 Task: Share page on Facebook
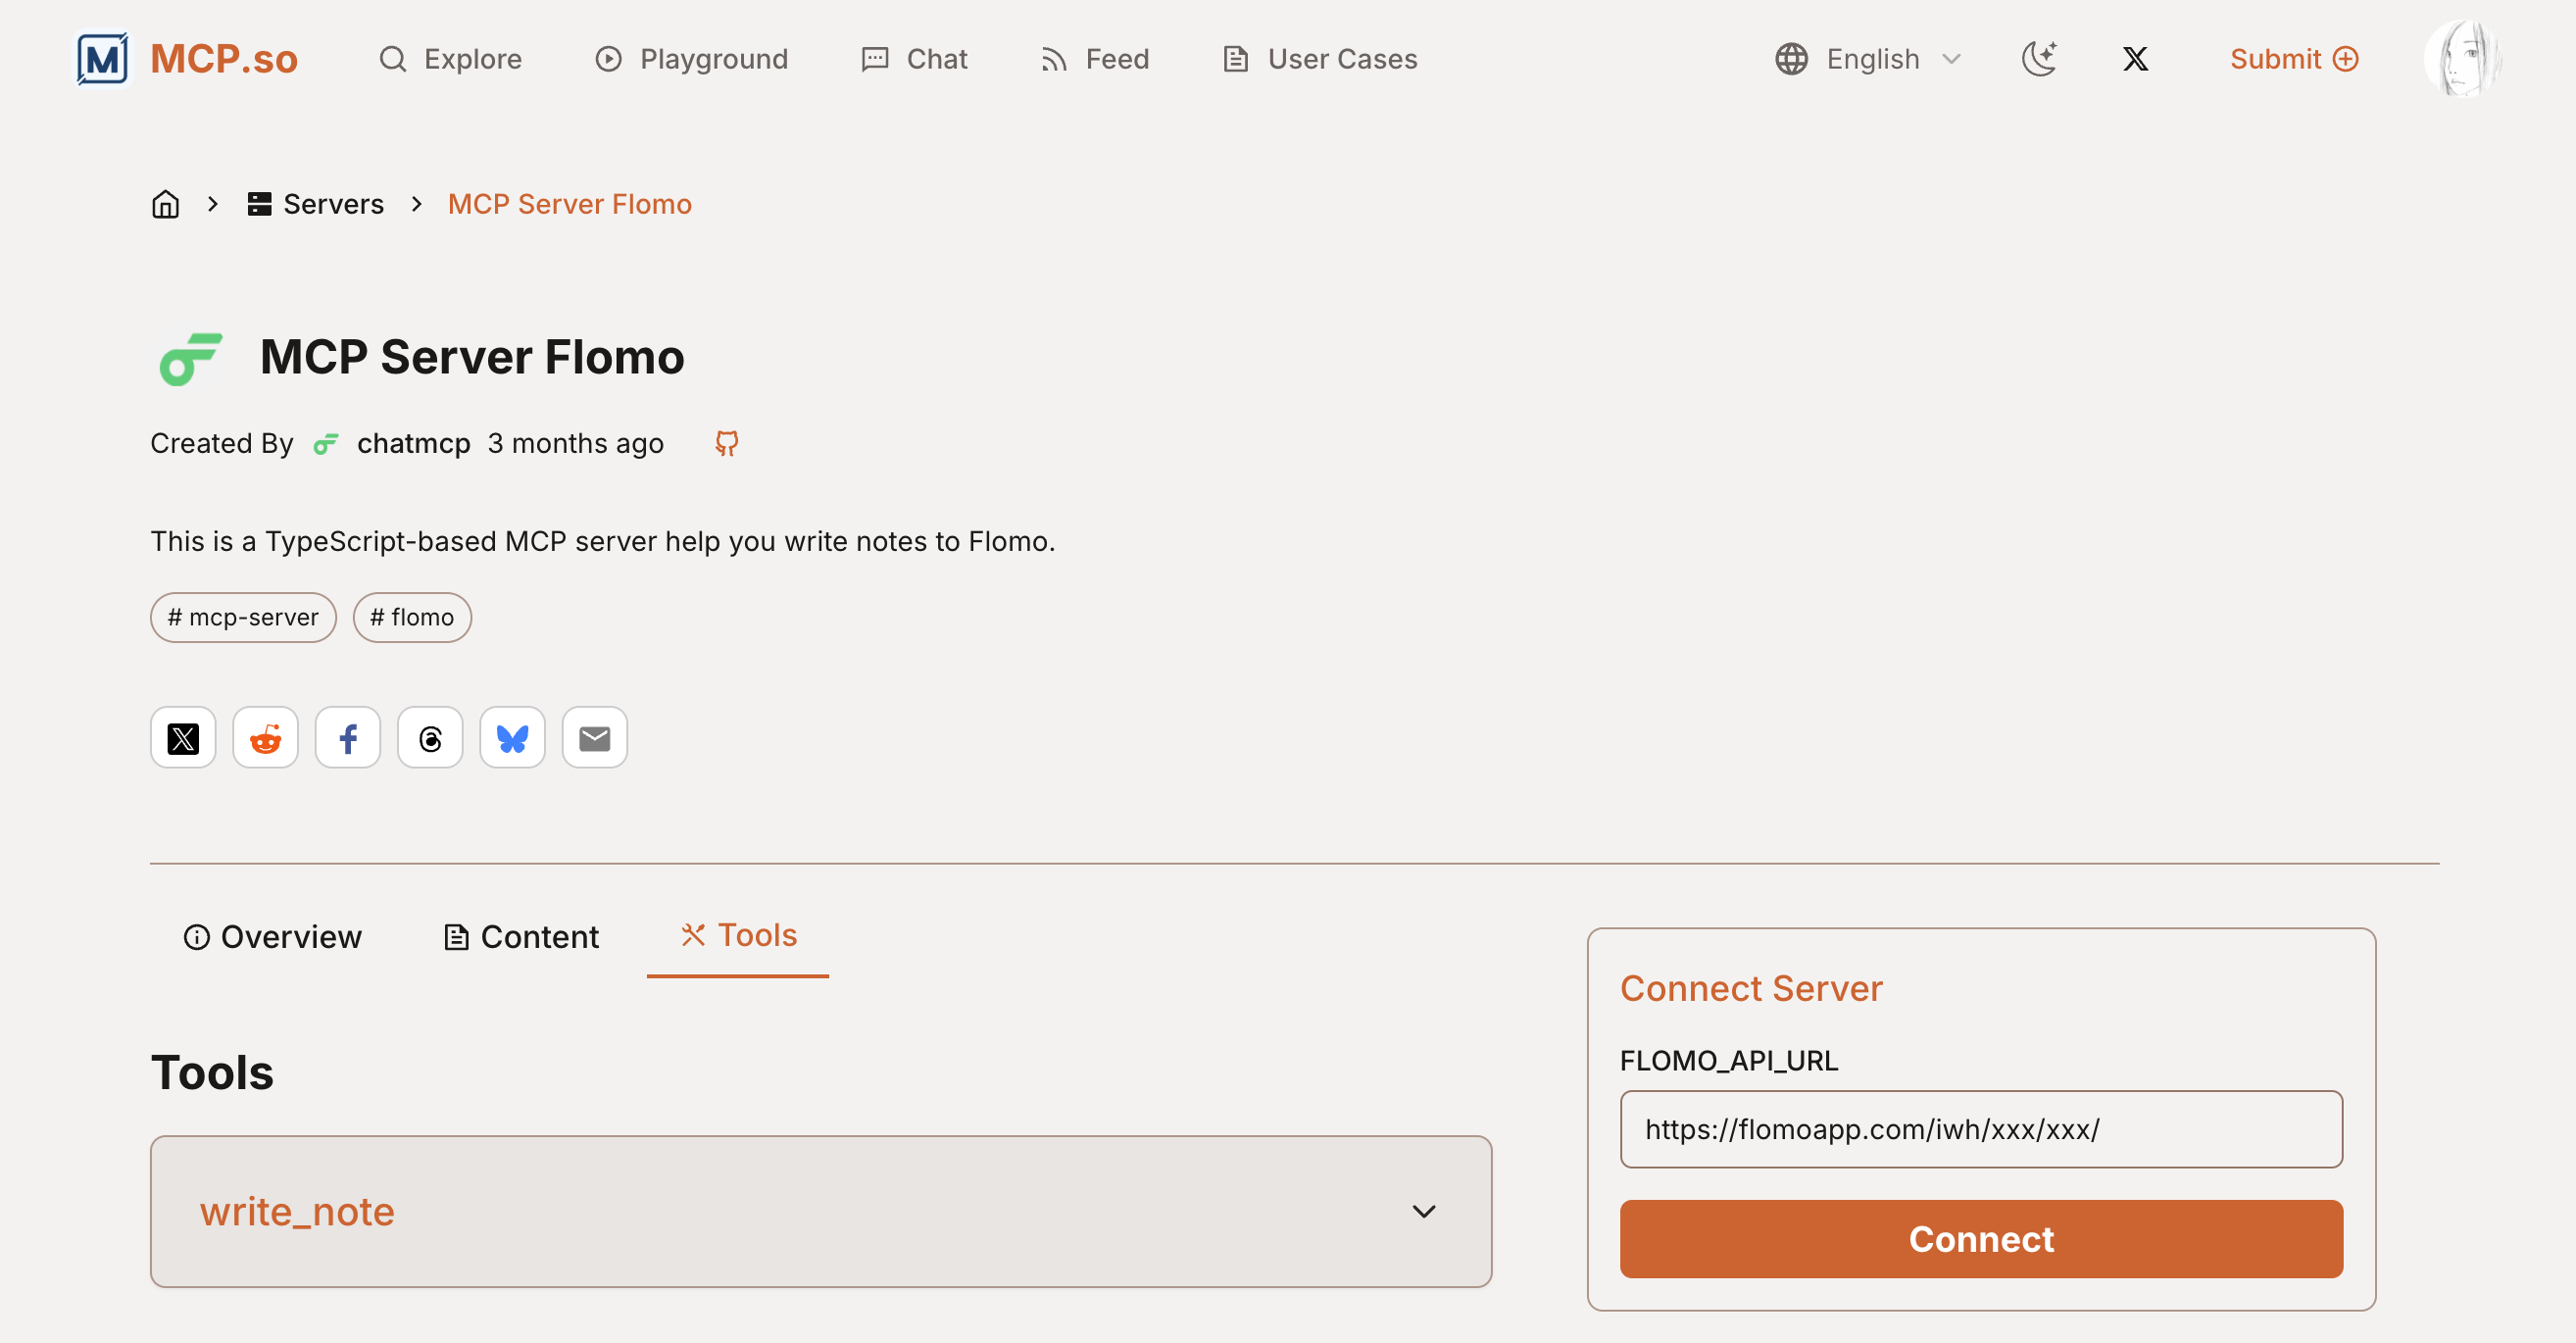[x=347, y=738]
